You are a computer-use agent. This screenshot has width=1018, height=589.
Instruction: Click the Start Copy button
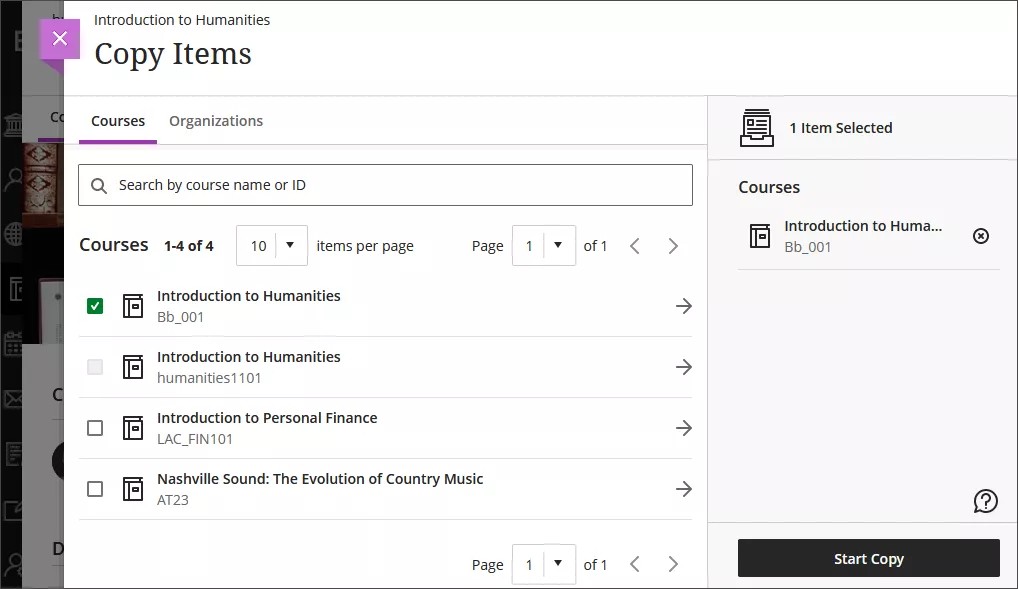point(868,558)
